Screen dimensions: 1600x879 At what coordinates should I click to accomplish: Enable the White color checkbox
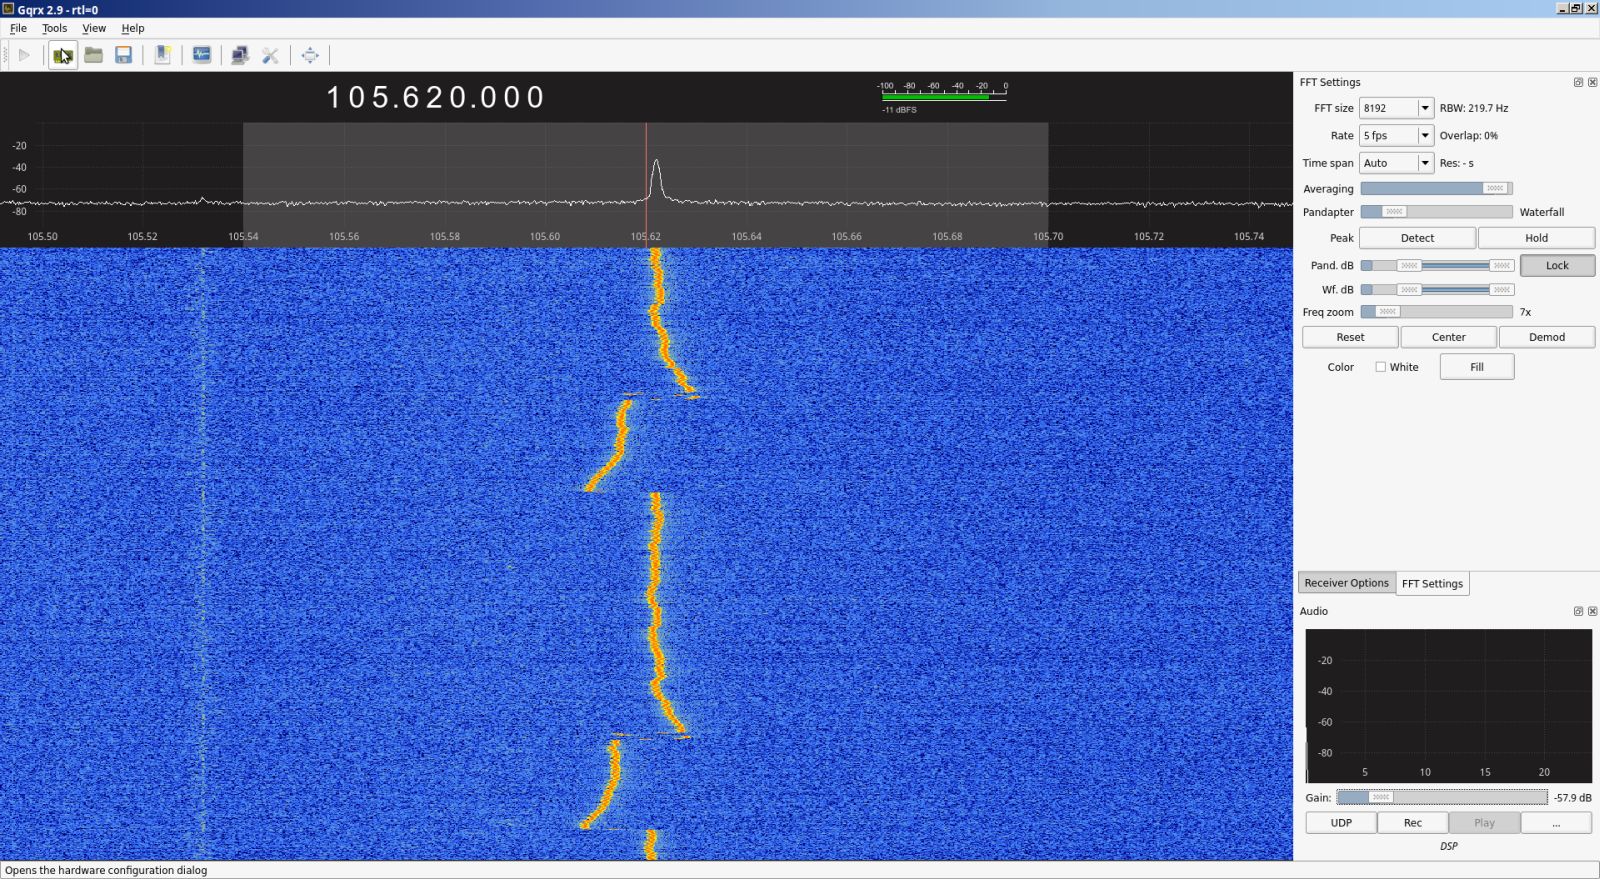coord(1381,367)
